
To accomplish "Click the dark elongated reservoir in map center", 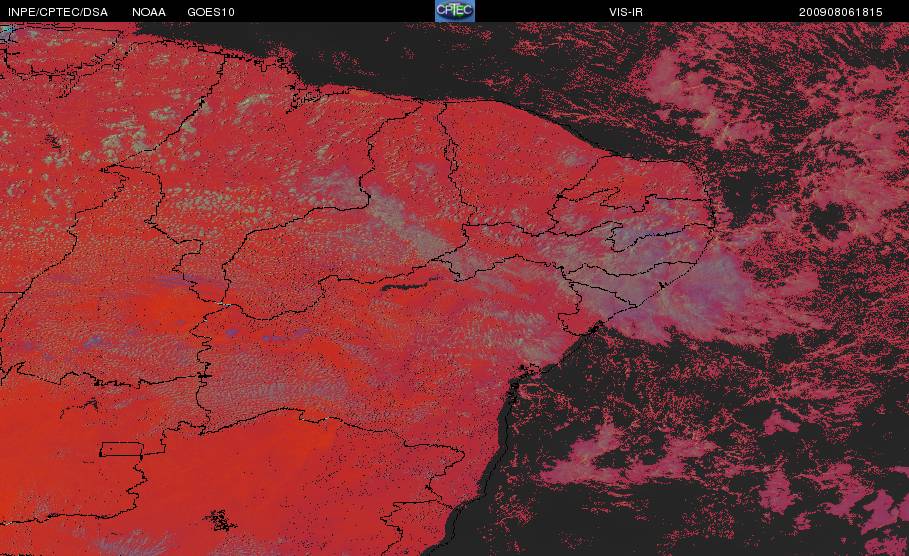I will [410, 285].
